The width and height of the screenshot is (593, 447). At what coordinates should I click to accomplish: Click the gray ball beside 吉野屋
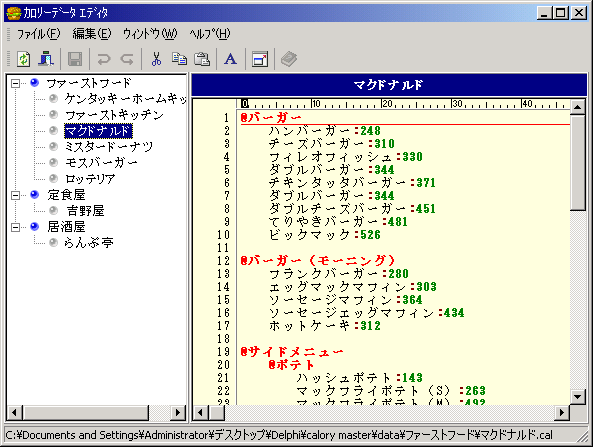(54, 211)
